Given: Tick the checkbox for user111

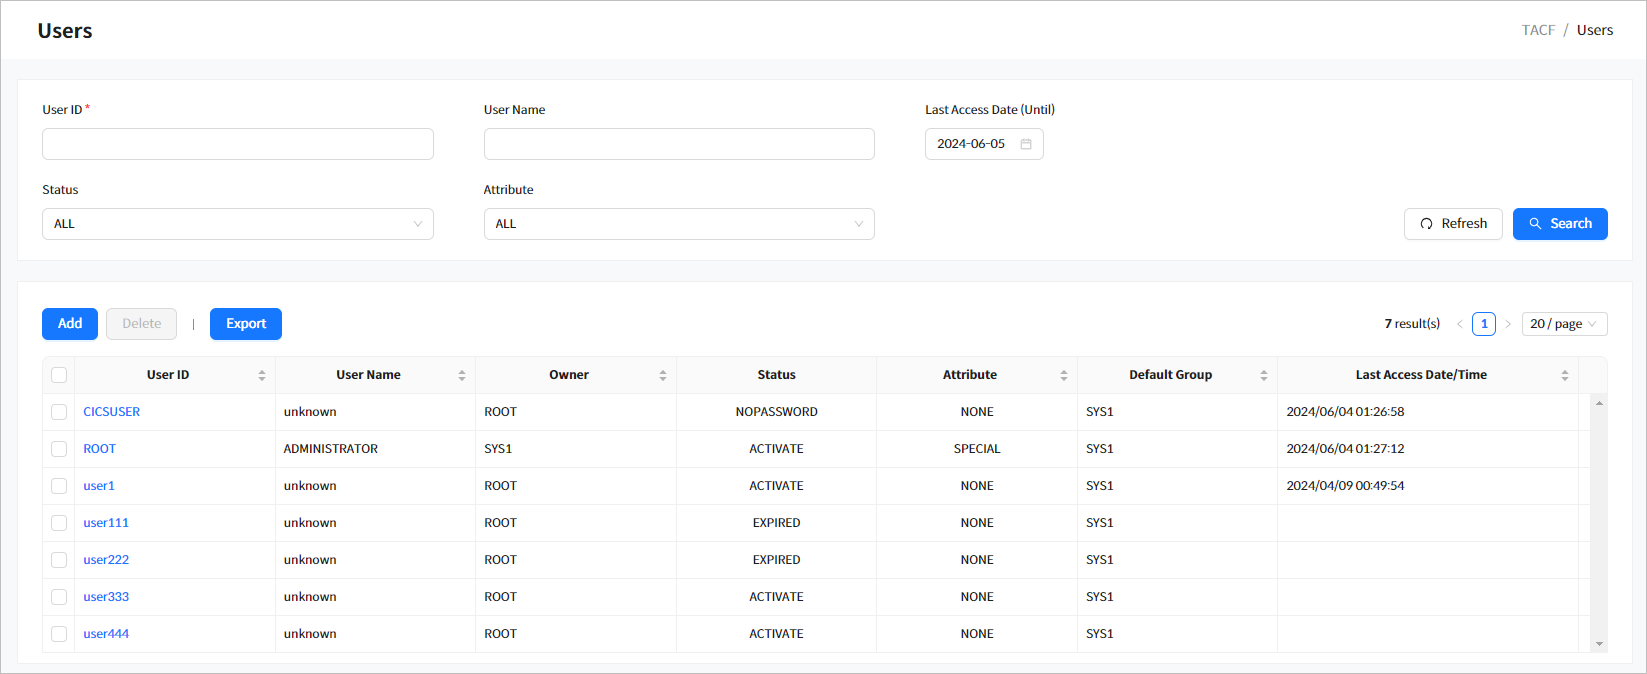Looking at the screenshot, I should [59, 523].
